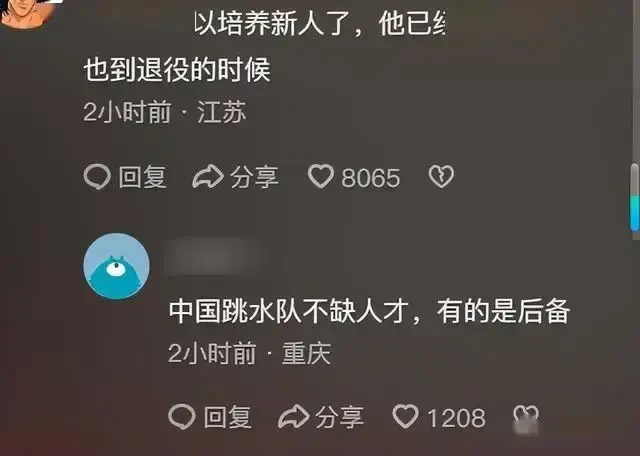Tap the reply bubble icon under the 江苏 comment
Image resolution: width=640 pixels, height=456 pixels.
(x=97, y=177)
